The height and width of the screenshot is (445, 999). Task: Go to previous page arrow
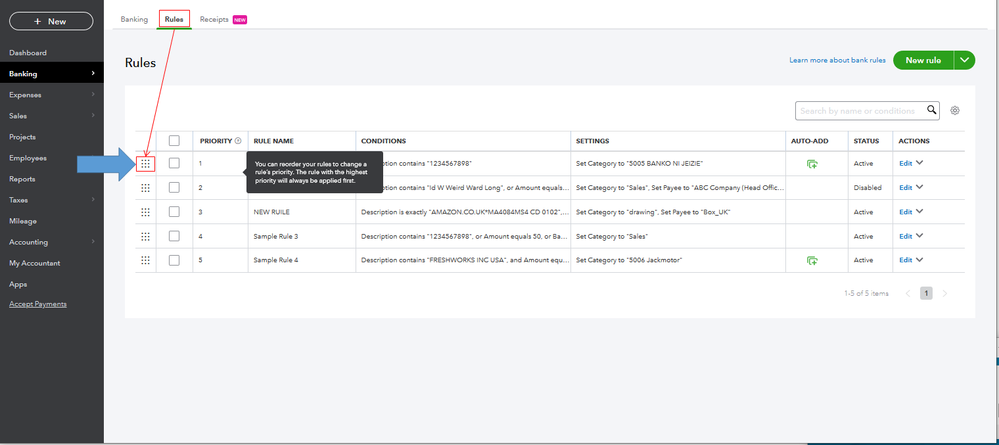pyautogui.click(x=907, y=293)
